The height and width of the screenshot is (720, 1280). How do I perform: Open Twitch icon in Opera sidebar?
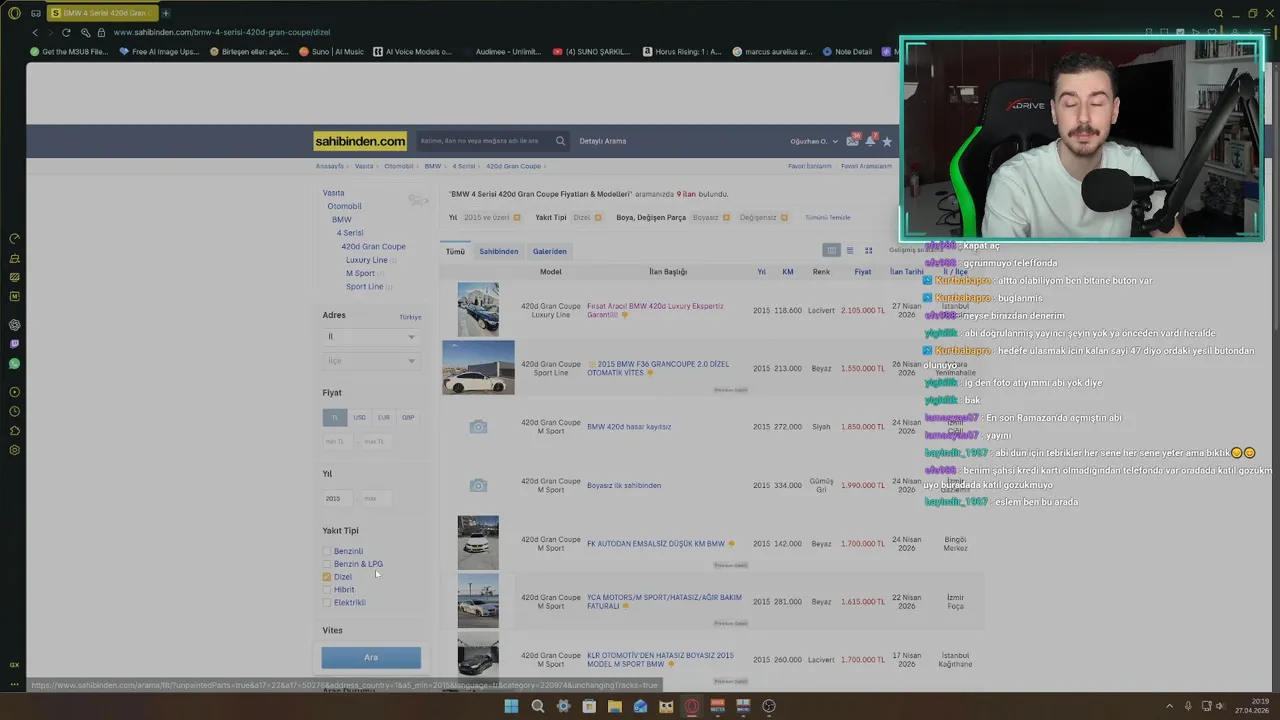(14, 344)
